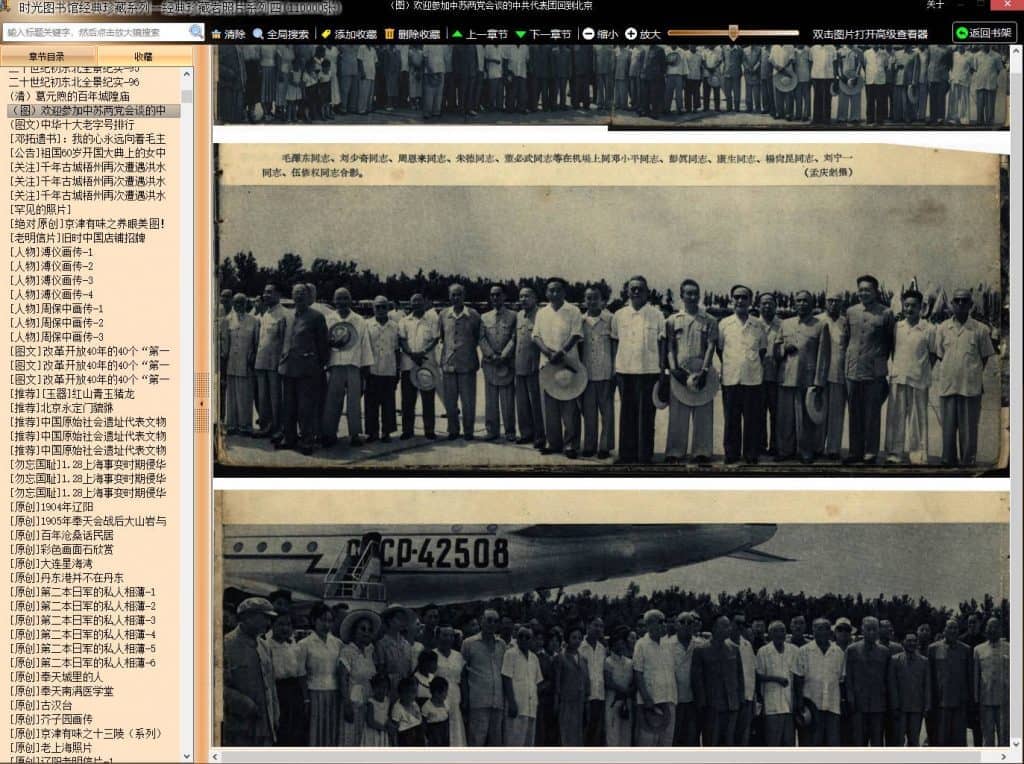
Task: Collapse the sidebar using the splitter handle
Action: (202, 402)
